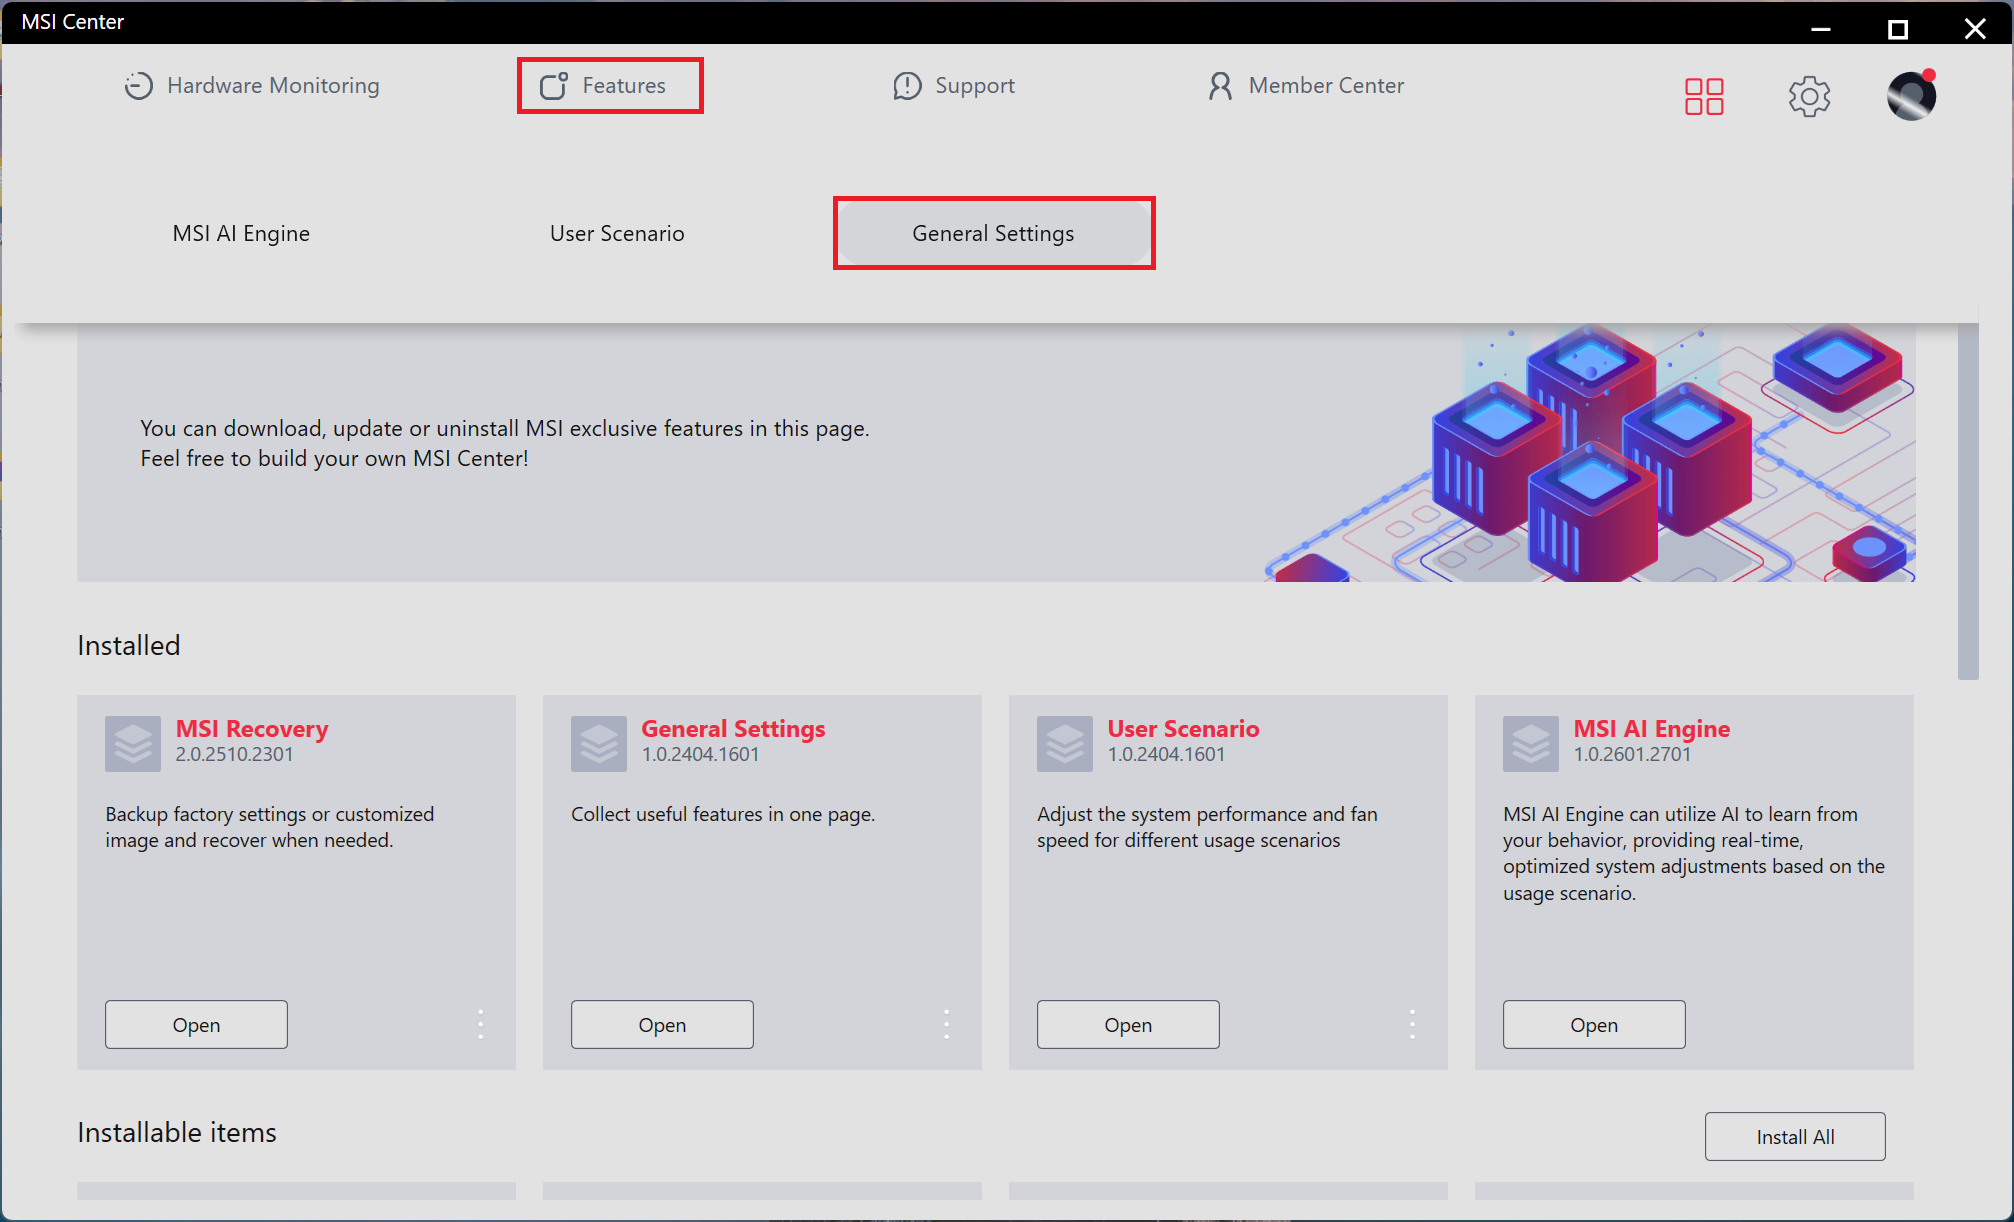Click the red MSI AI Engine card title
2014x1222 pixels.
pos(1651,728)
